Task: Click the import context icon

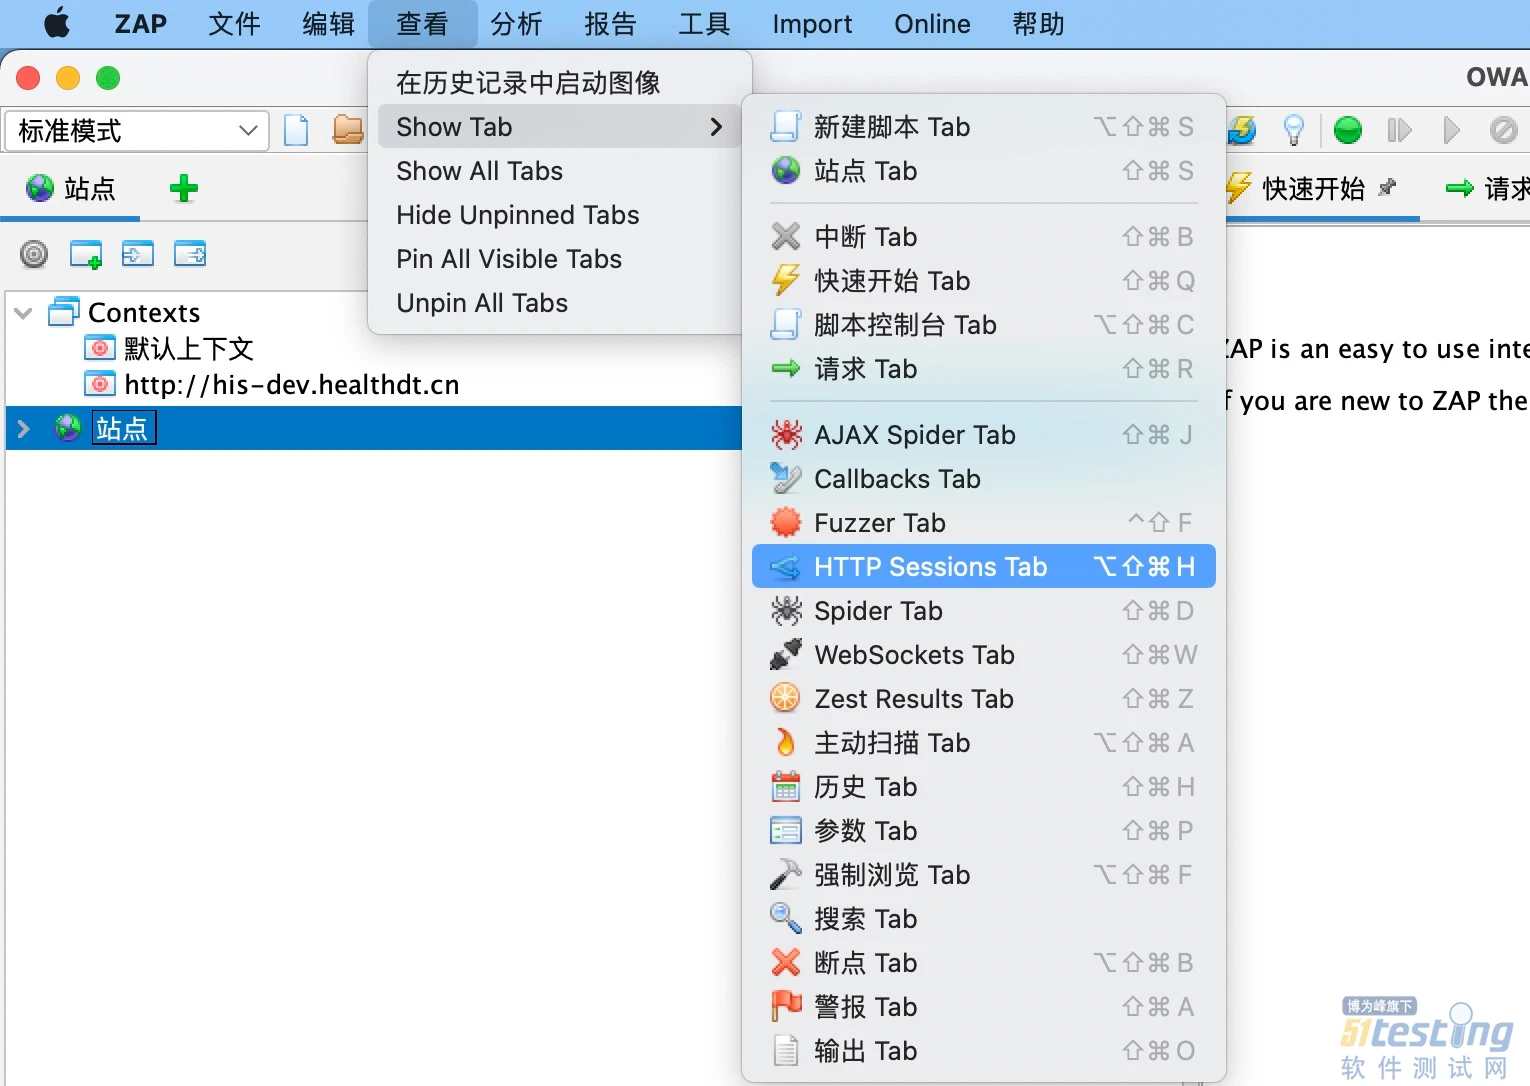Action: pyautogui.click(x=137, y=254)
